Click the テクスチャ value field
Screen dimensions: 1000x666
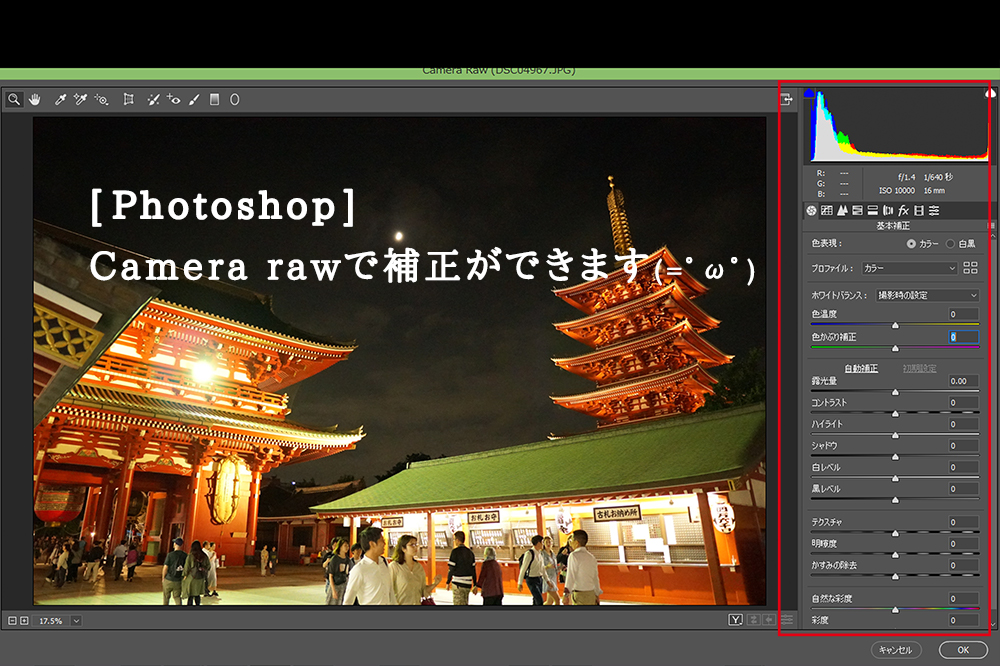(x=964, y=522)
